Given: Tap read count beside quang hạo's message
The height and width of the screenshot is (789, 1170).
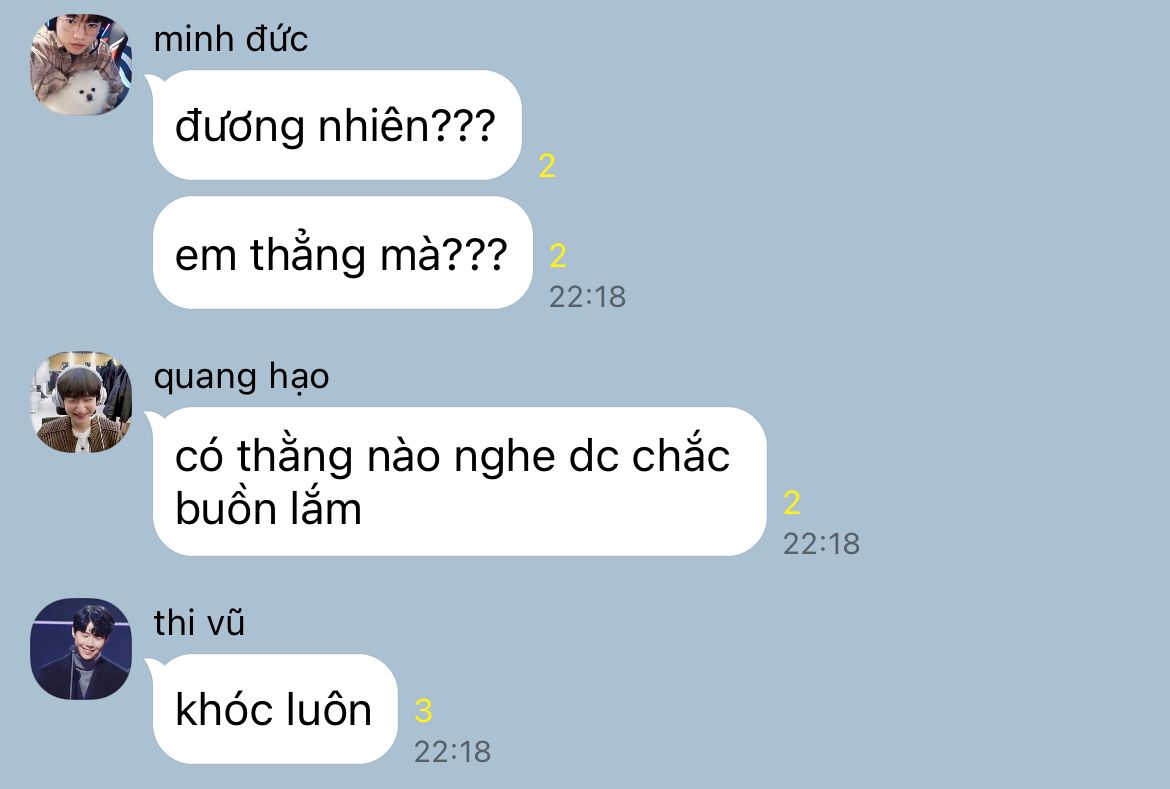Looking at the screenshot, I should click(x=792, y=503).
